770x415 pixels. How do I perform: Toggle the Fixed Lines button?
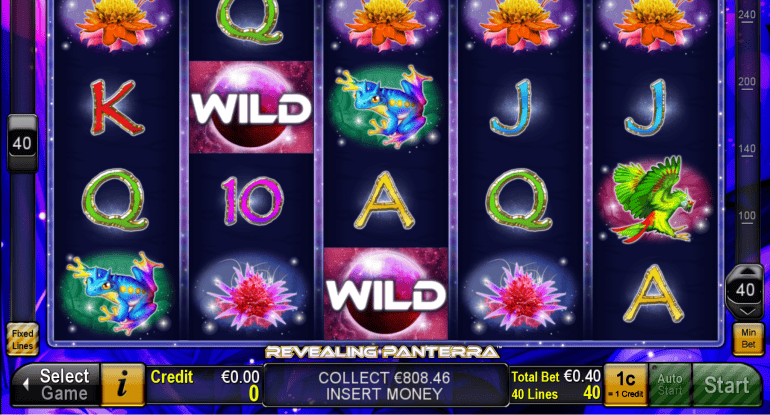coord(23,339)
